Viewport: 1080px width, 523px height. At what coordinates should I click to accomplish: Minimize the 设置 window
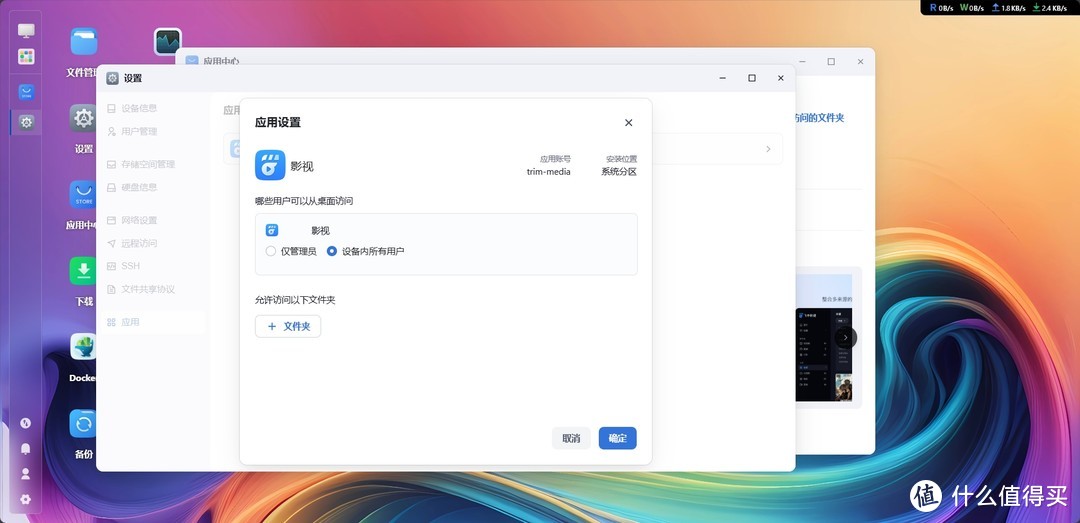[723, 79]
